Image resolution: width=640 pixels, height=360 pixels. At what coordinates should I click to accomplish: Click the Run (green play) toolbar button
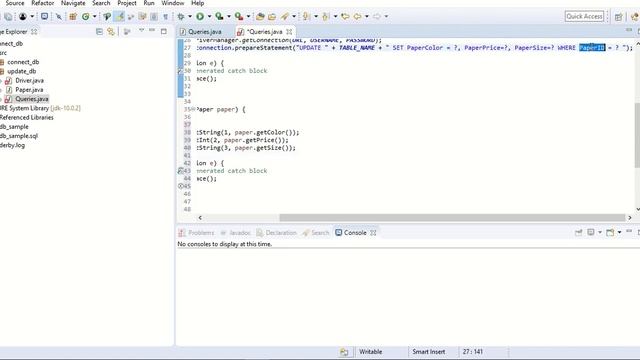click(x=200, y=16)
